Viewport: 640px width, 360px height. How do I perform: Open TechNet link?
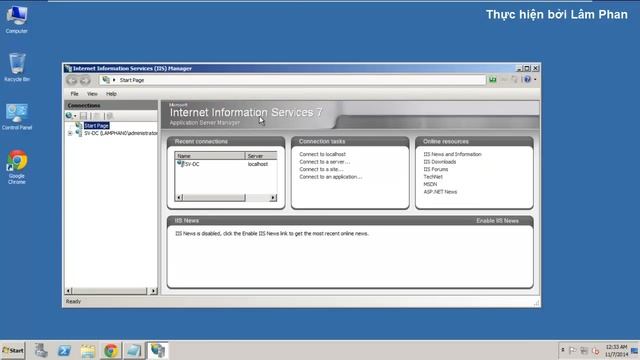click(433, 177)
